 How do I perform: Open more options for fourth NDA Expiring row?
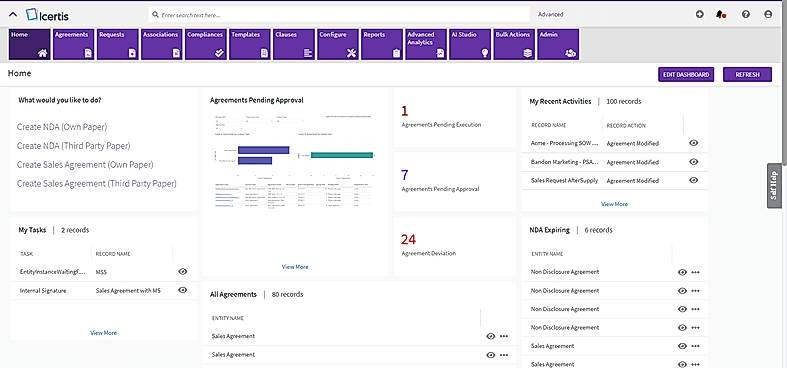(695, 327)
